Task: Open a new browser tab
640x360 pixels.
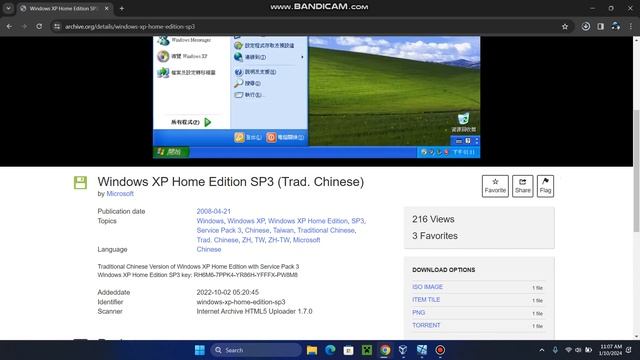Action: pos(122,8)
